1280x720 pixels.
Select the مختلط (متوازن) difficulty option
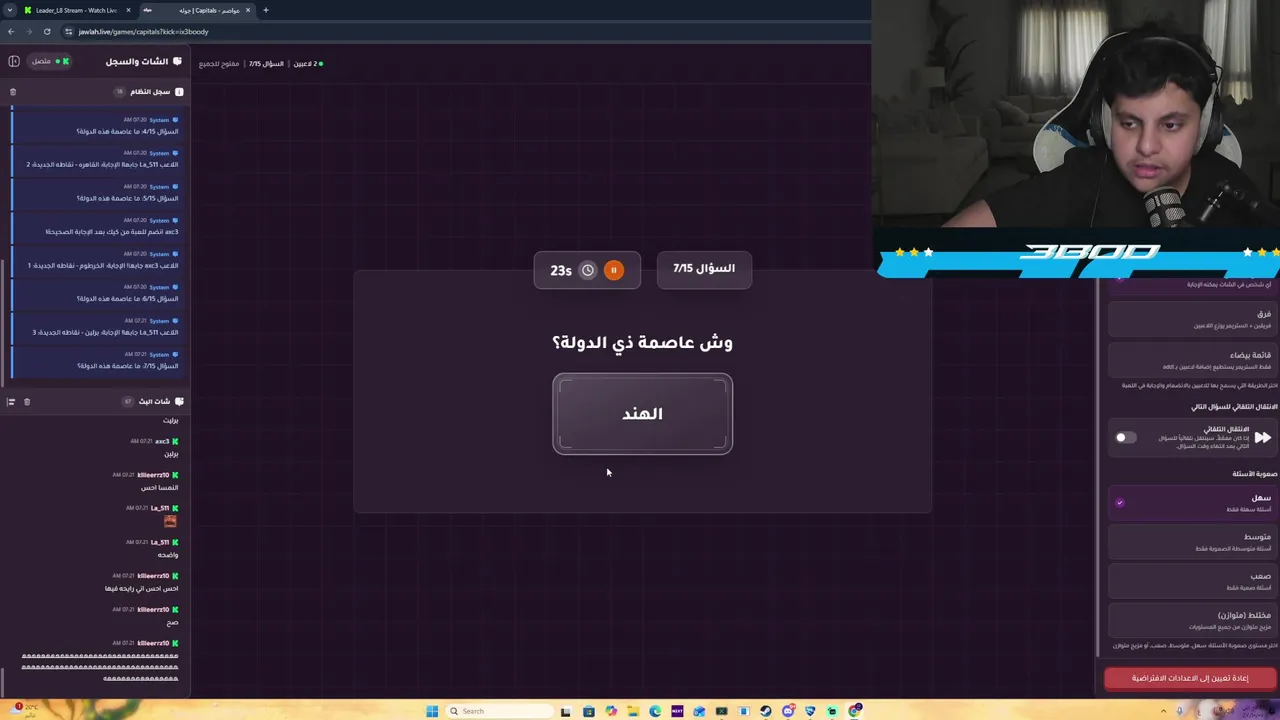point(1192,620)
